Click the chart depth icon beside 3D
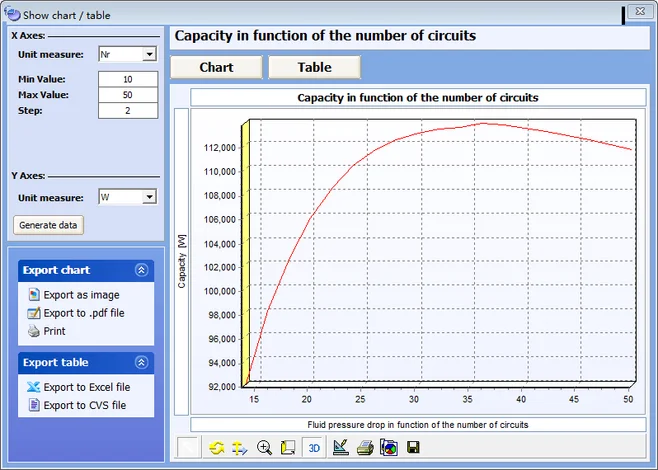The width and height of the screenshot is (658, 470). [289, 448]
